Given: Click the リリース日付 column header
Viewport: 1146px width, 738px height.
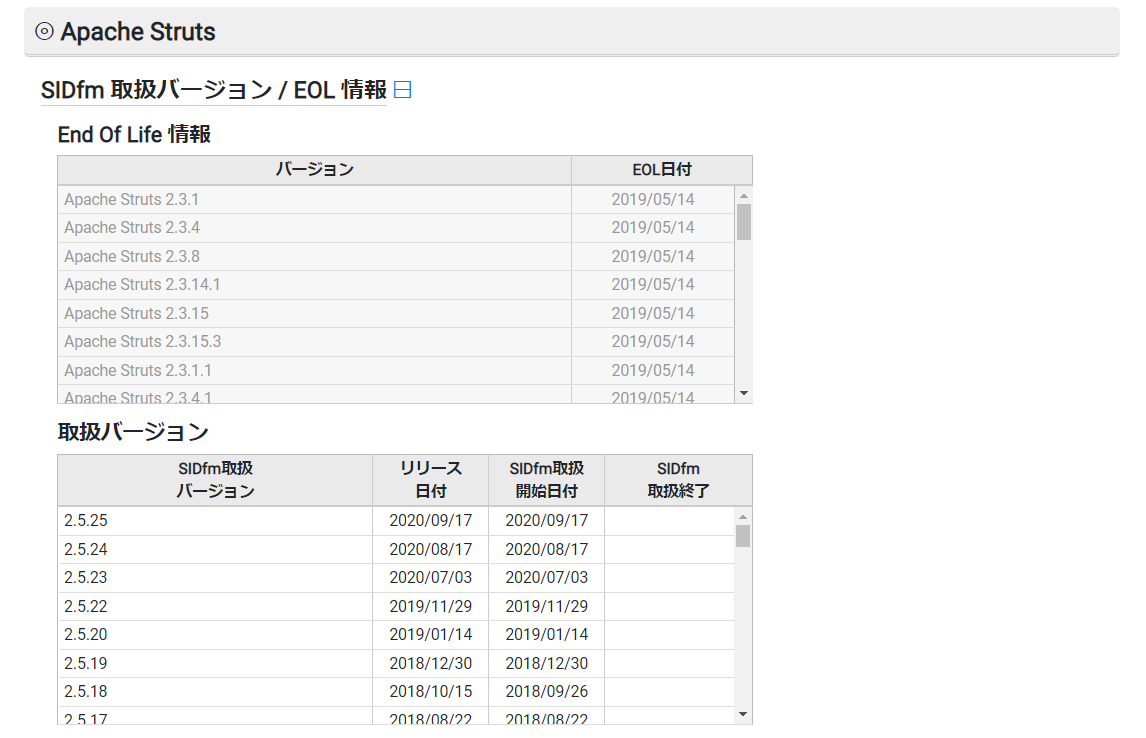Looking at the screenshot, I should point(430,480).
